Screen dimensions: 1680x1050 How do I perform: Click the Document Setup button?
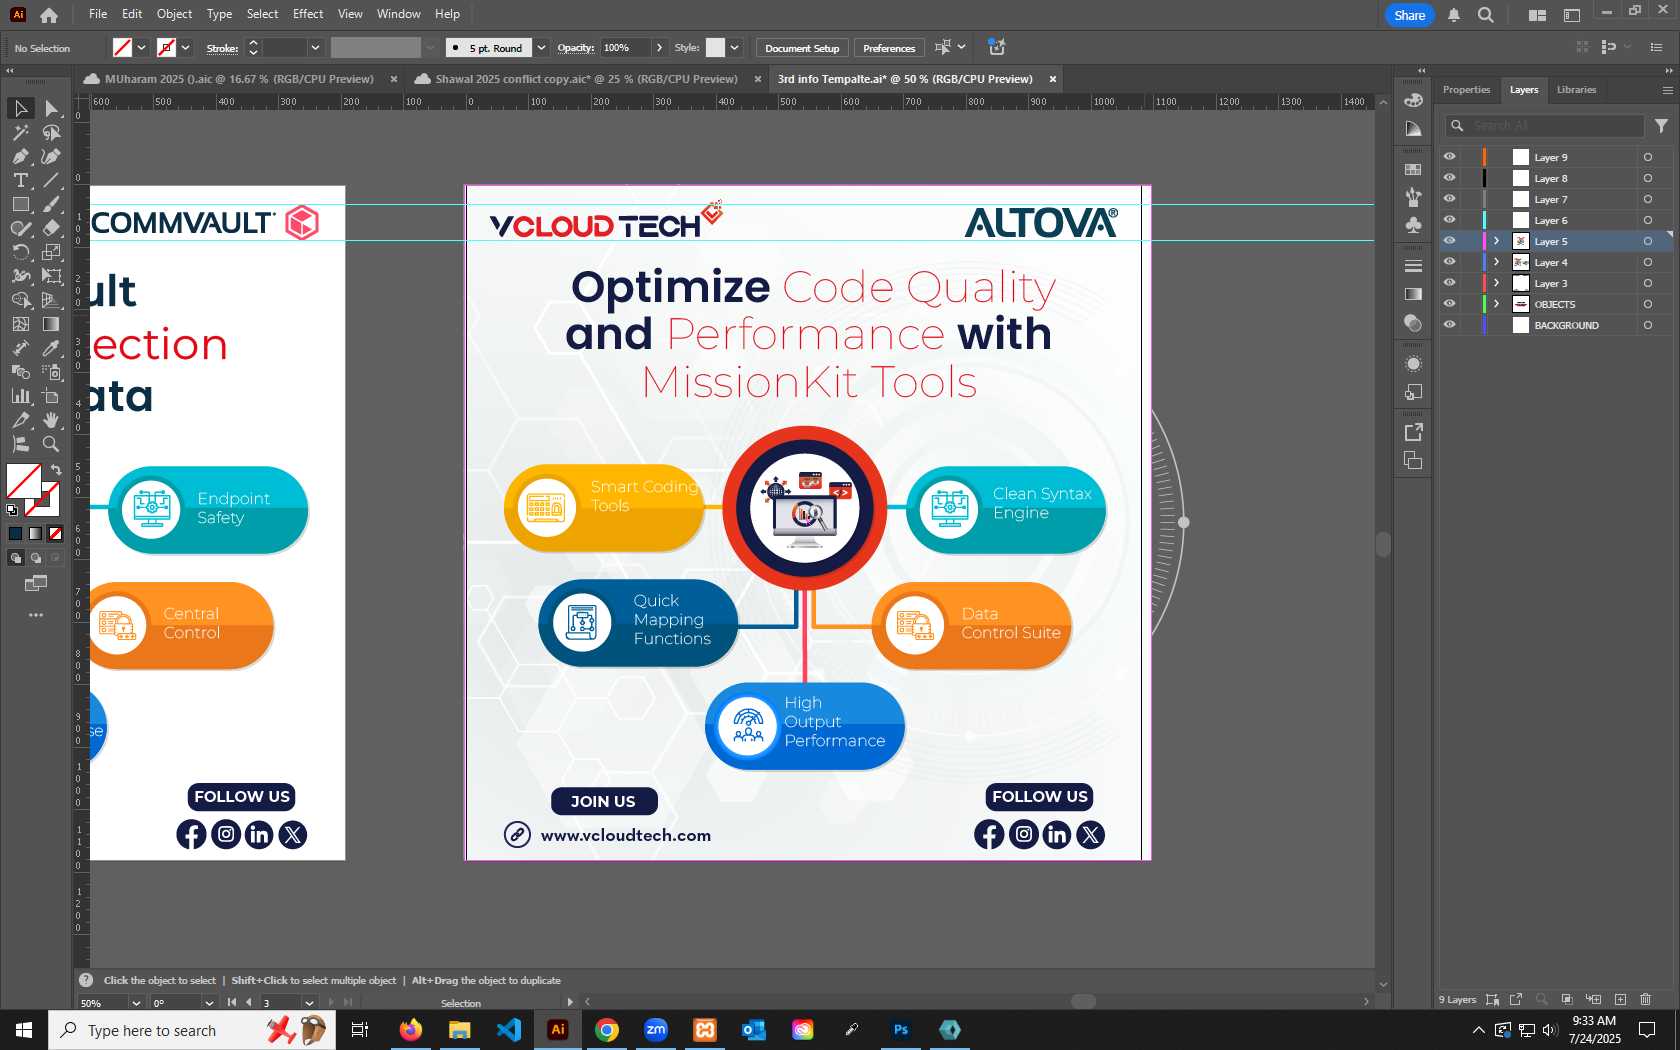point(802,48)
